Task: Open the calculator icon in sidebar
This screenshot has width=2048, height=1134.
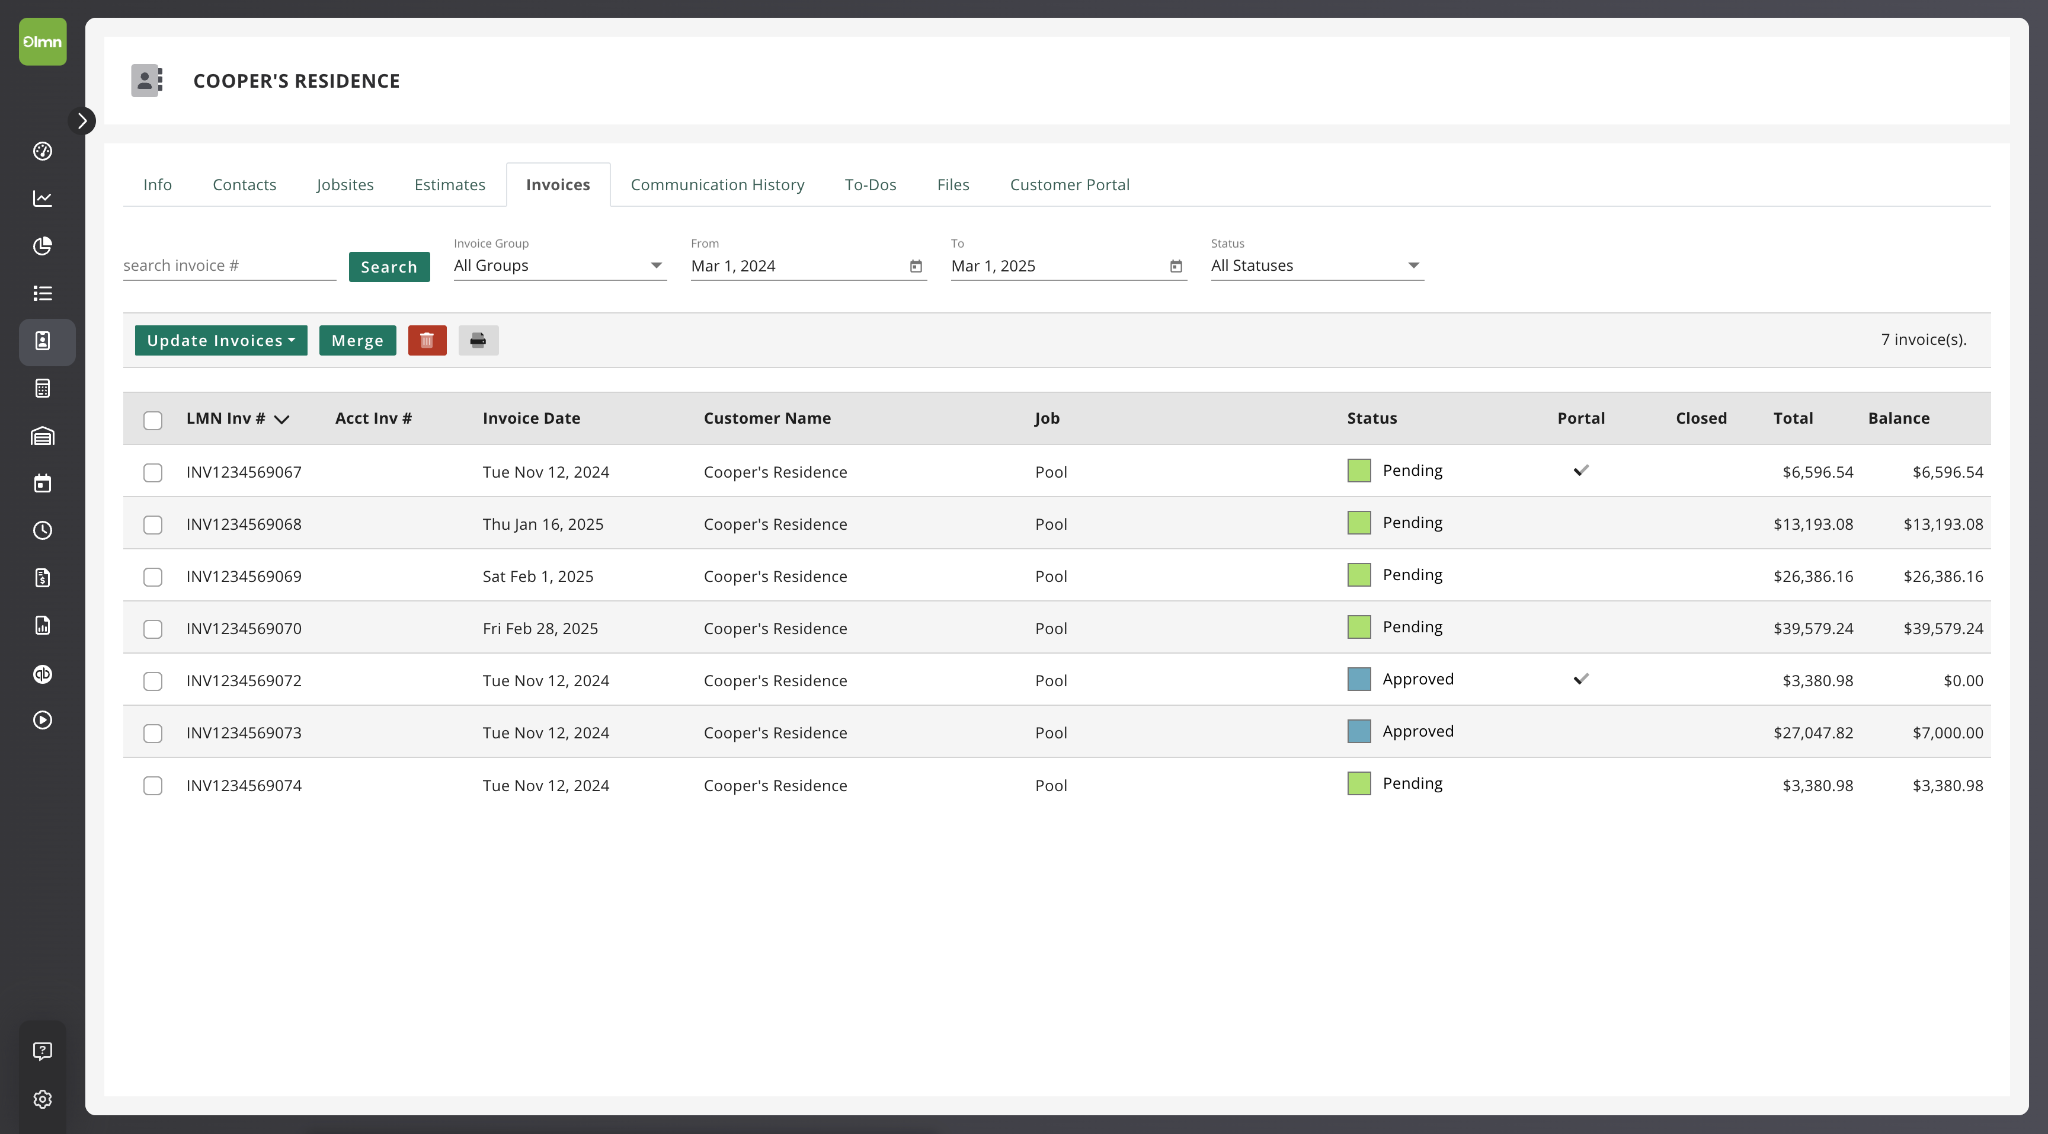Action: 43,388
